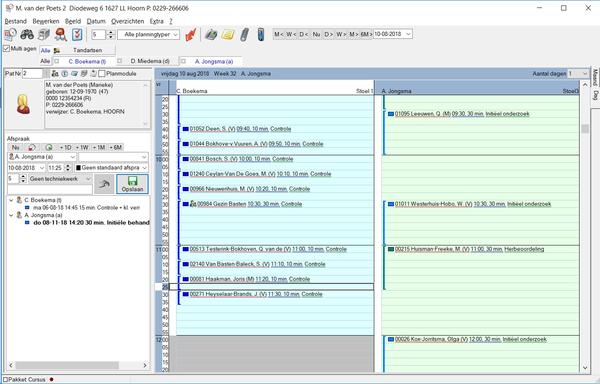Click the blue icon of the do 08-11-18 appointment

tap(27, 222)
